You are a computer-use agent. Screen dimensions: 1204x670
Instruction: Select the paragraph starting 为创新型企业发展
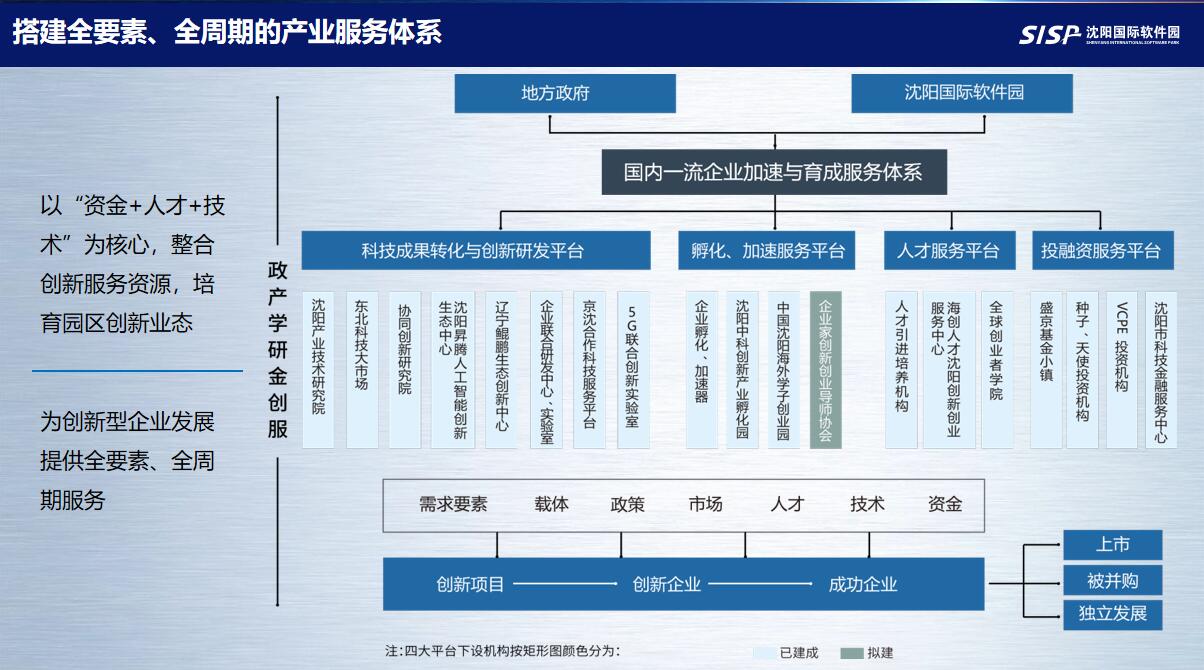pos(127,462)
